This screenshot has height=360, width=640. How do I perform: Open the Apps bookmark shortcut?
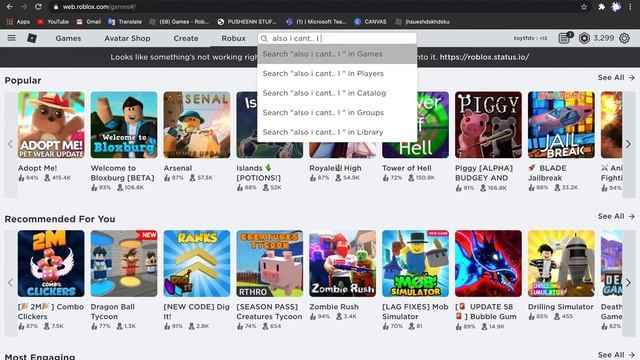[x=18, y=22]
